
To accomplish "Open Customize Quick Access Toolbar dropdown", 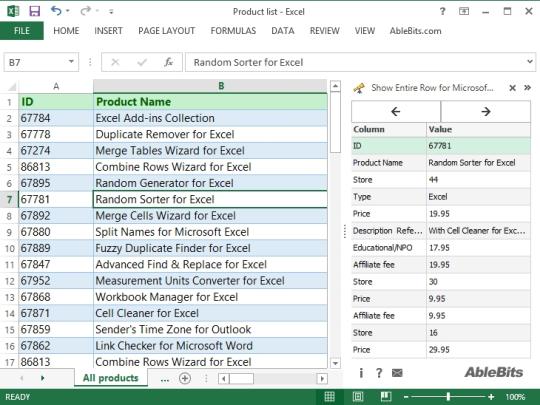I will click(111, 12).
